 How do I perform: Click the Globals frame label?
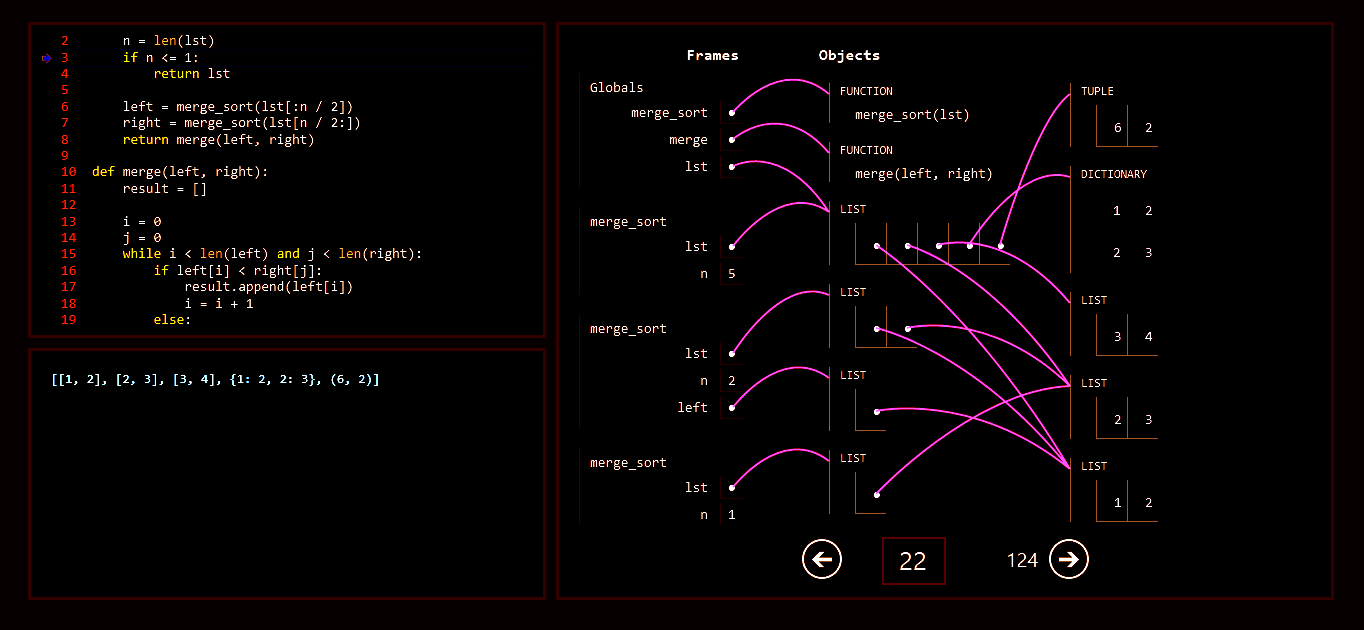point(616,88)
